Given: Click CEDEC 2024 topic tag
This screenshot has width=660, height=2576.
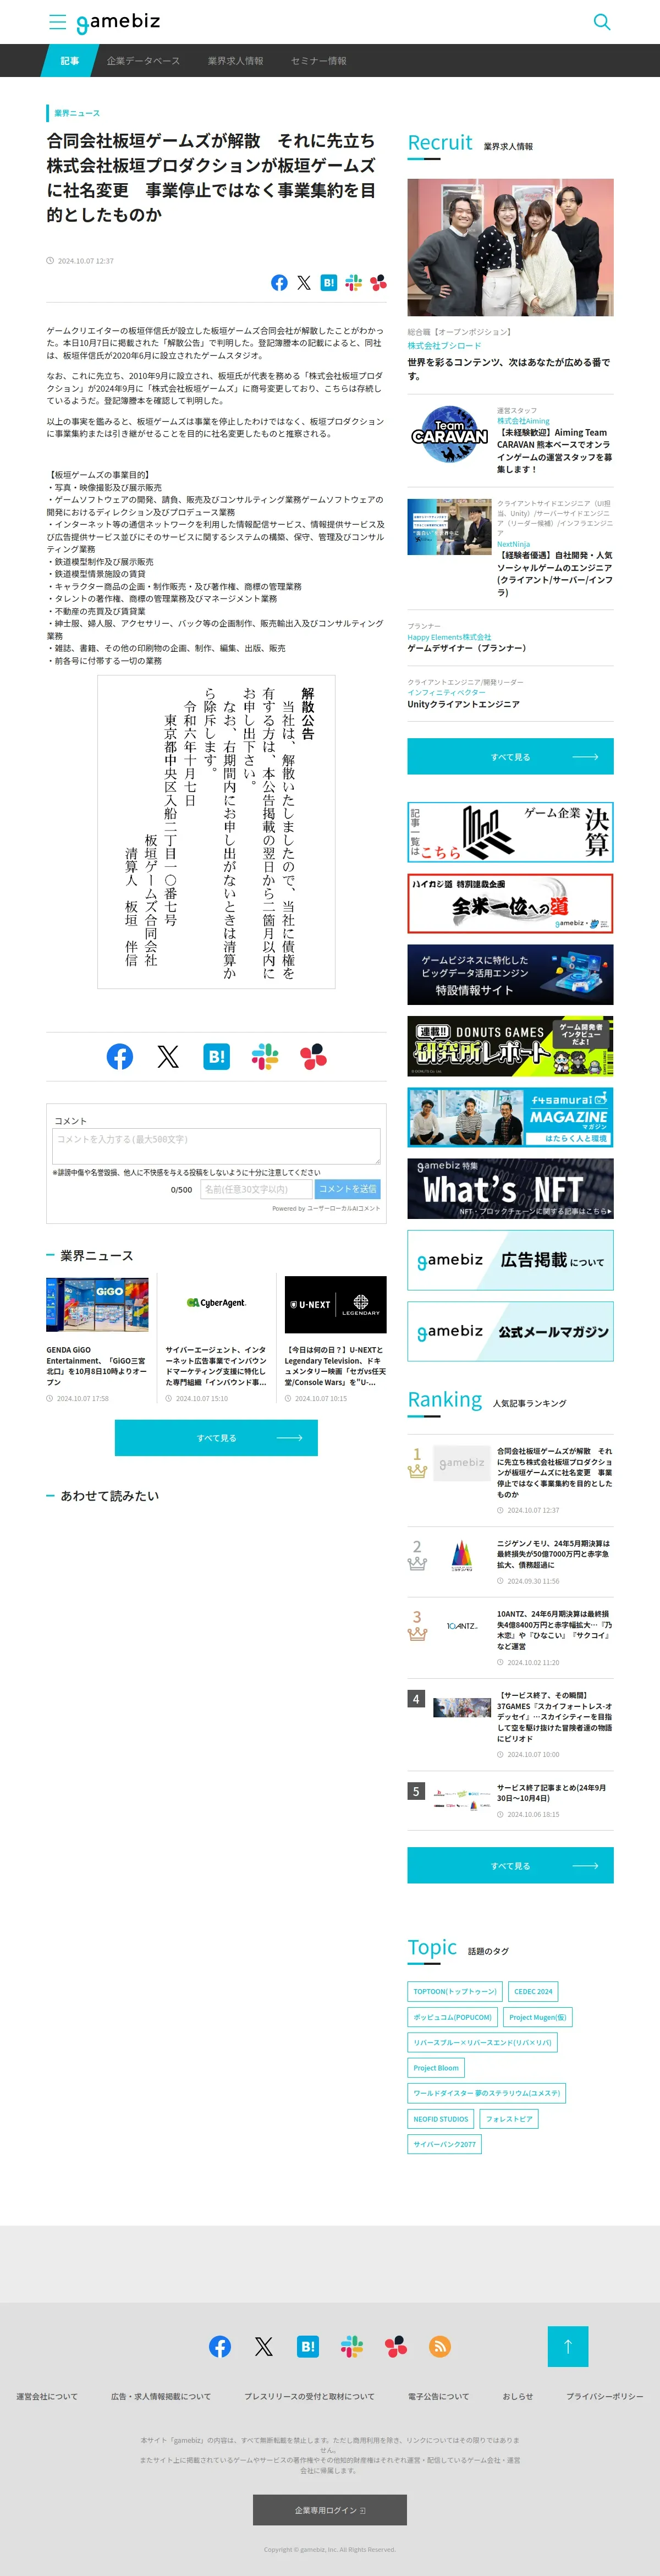Looking at the screenshot, I should coord(533,1991).
